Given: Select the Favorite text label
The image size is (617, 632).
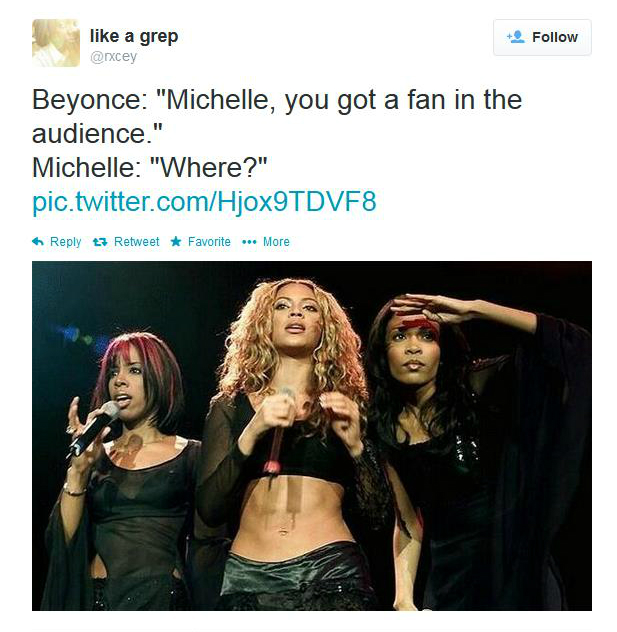Looking at the screenshot, I should (x=209, y=242).
